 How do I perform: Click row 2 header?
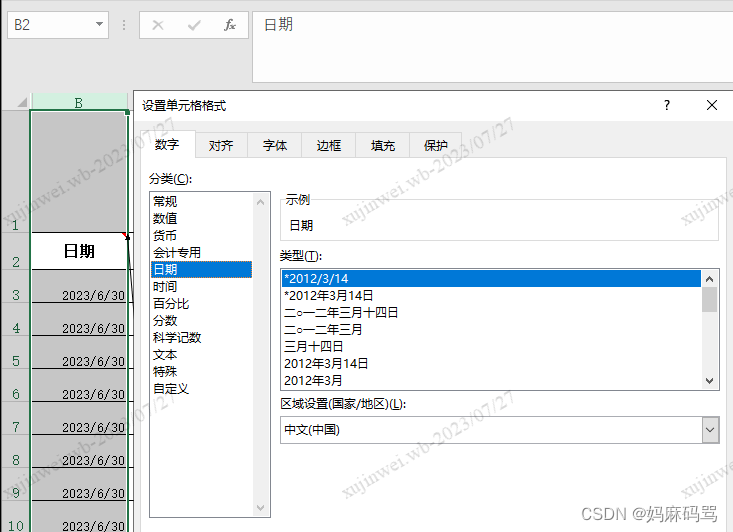click(x=15, y=251)
